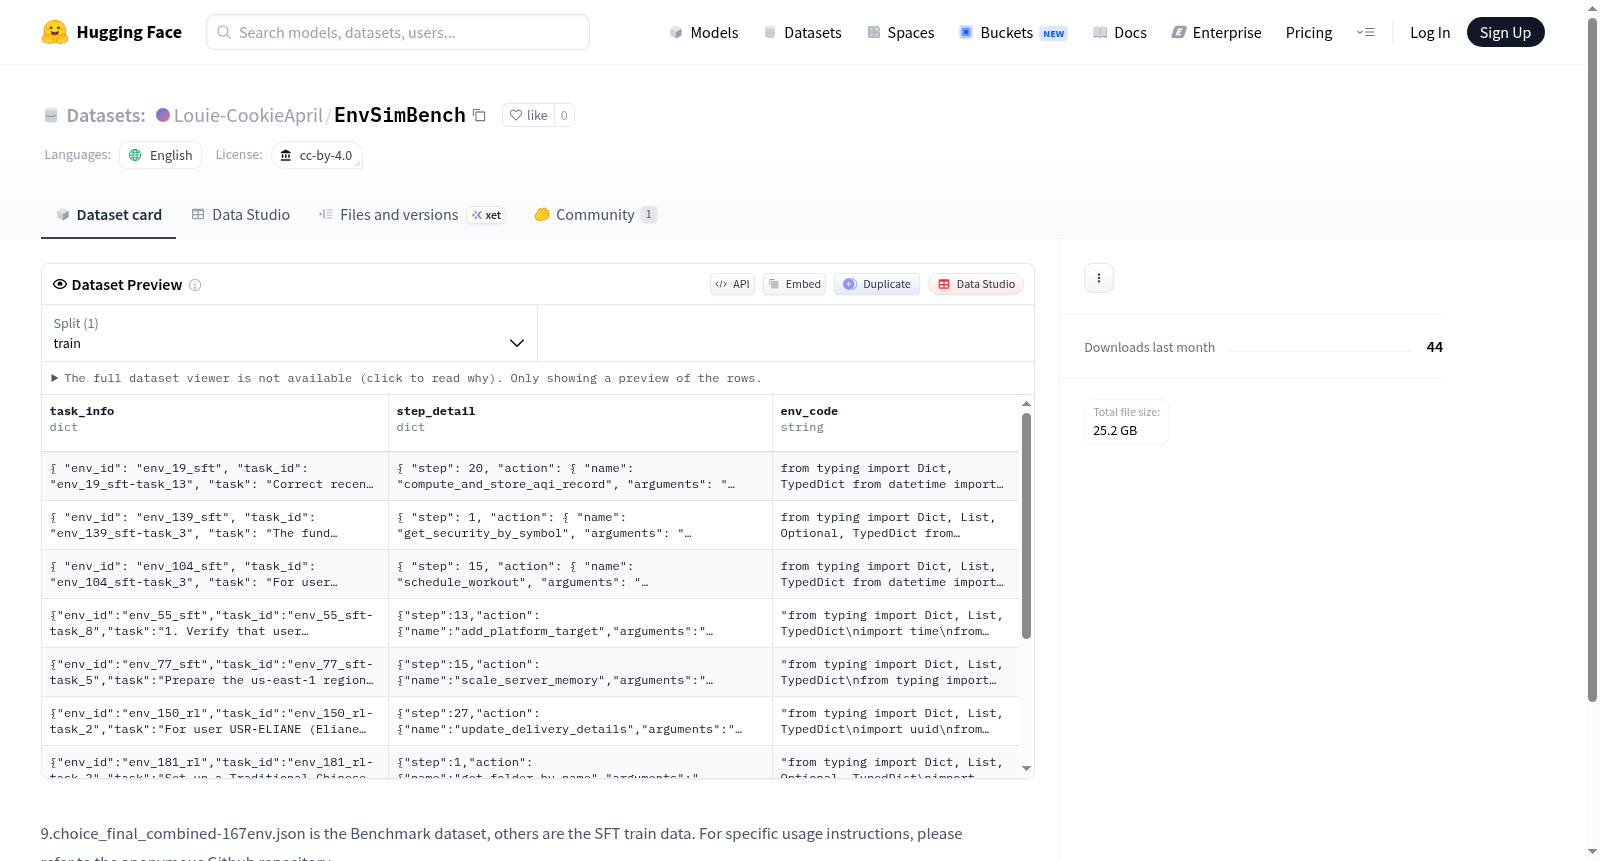Click the Embed button
Screen dimensions: 1600x861
coord(795,284)
